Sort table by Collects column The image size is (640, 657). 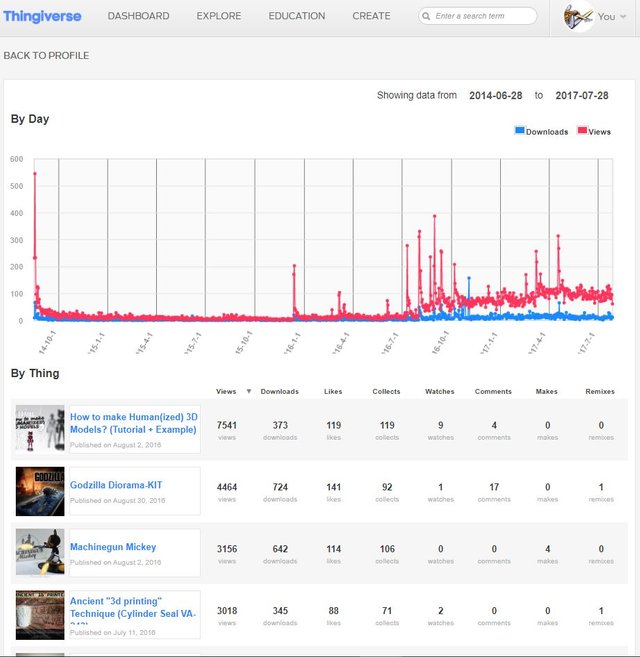tap(386, 391)
